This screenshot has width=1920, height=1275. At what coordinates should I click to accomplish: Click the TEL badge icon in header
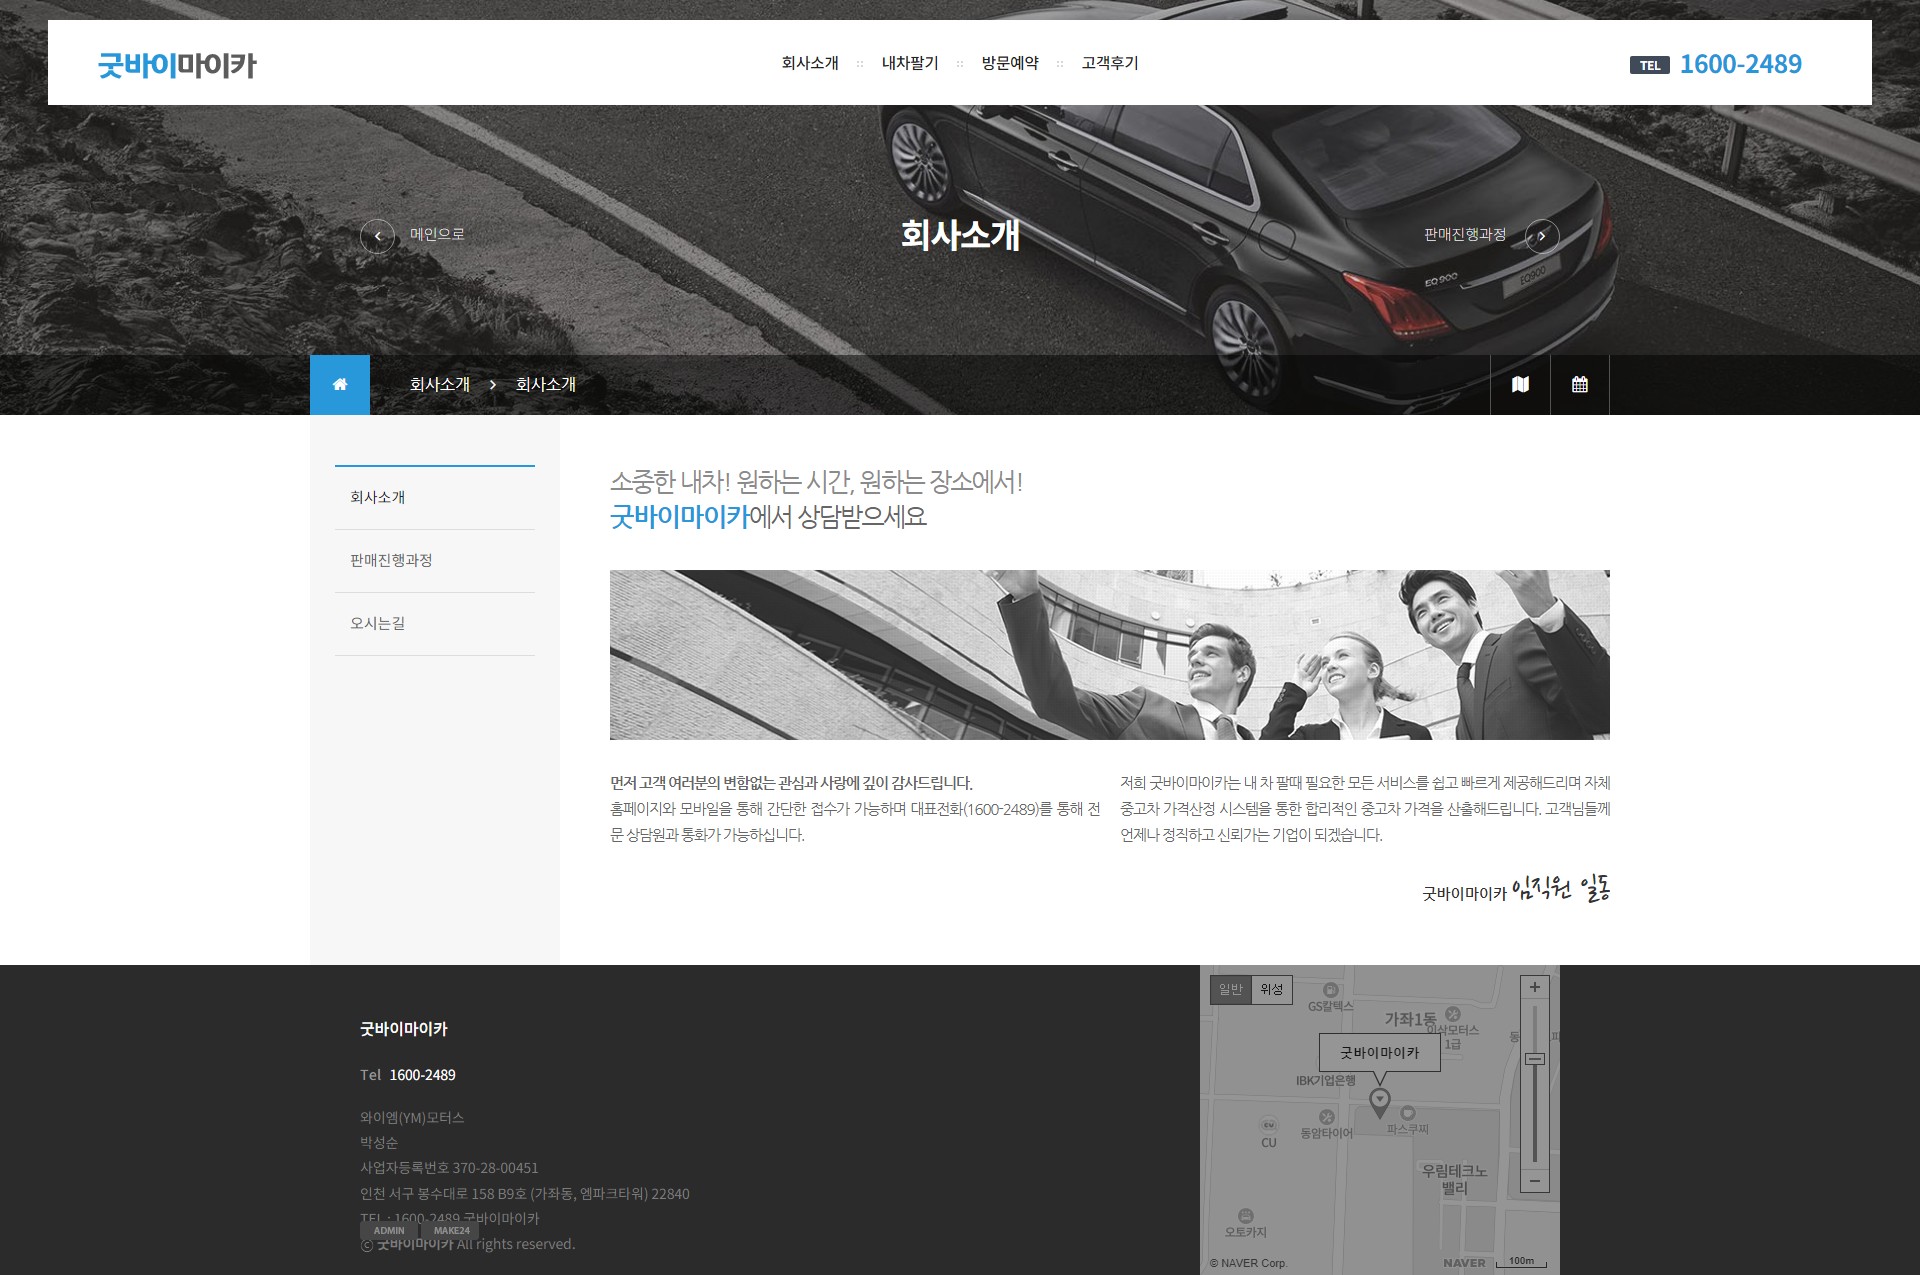(1649, 65)
